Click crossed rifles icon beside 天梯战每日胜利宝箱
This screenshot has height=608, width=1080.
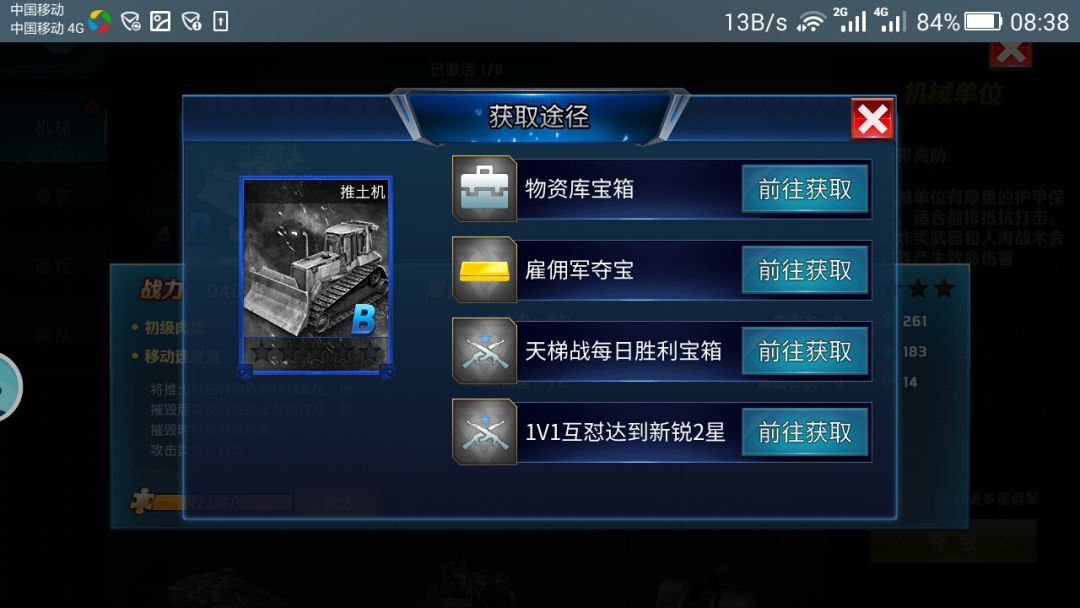[484, 350]
